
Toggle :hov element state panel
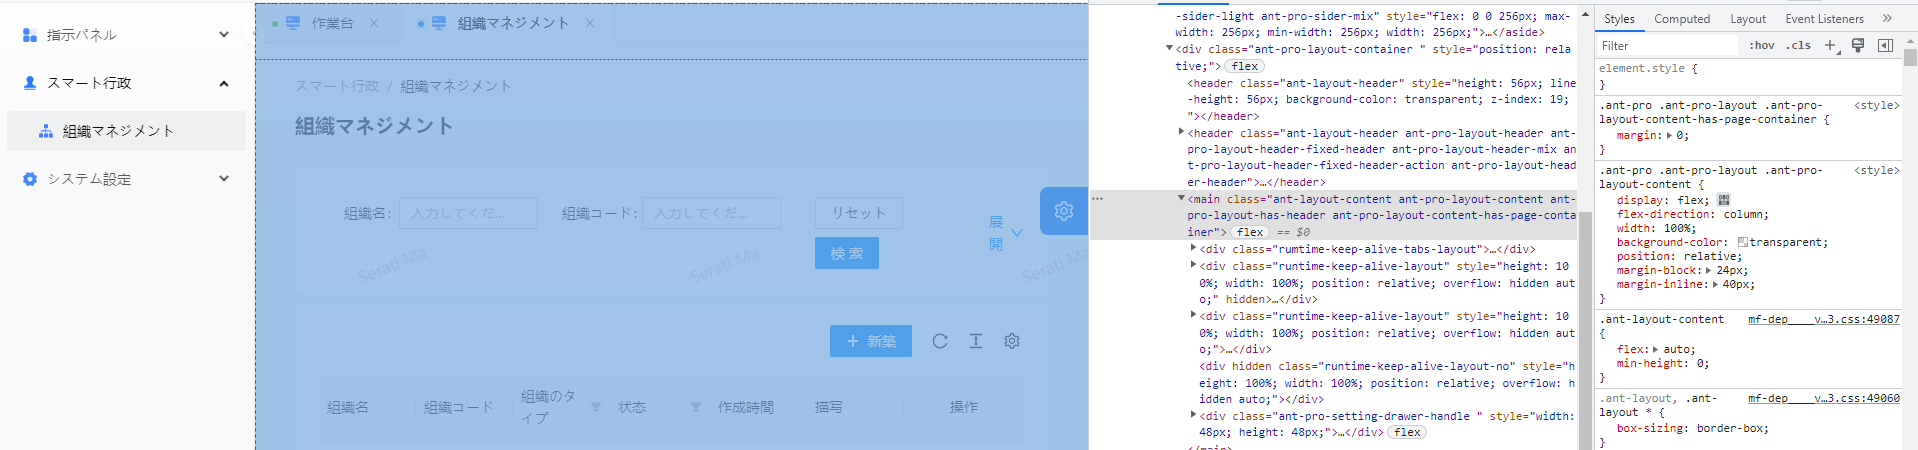(x=1762, y=45)
